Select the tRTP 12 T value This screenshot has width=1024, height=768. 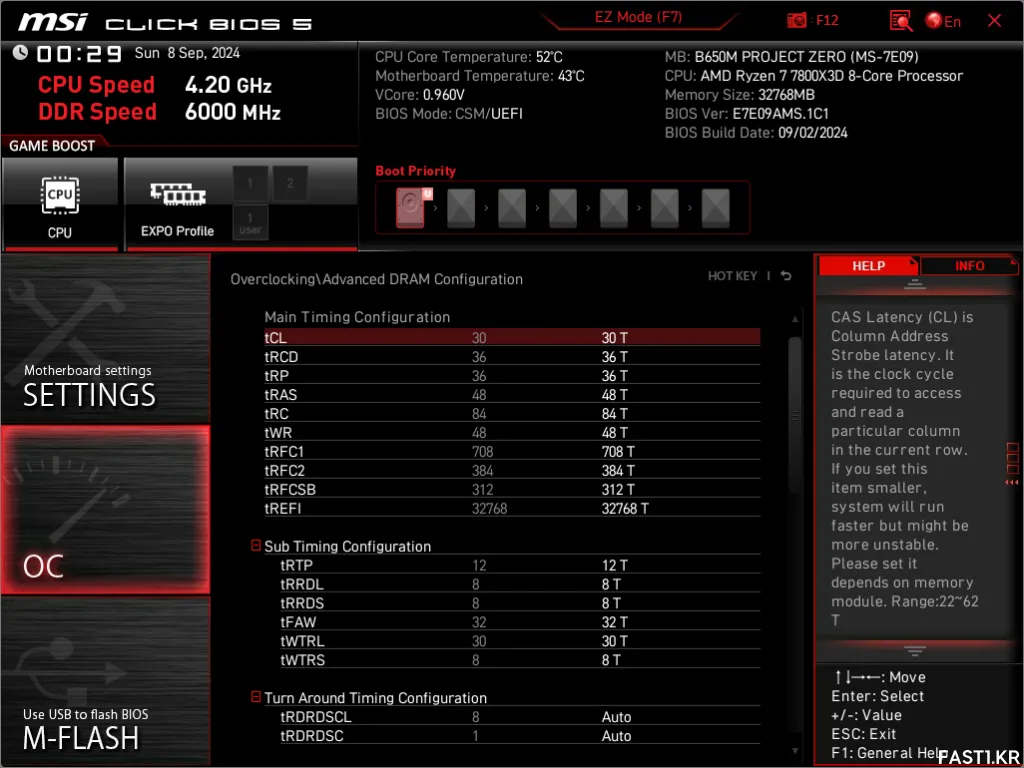[x=615, y=565]
